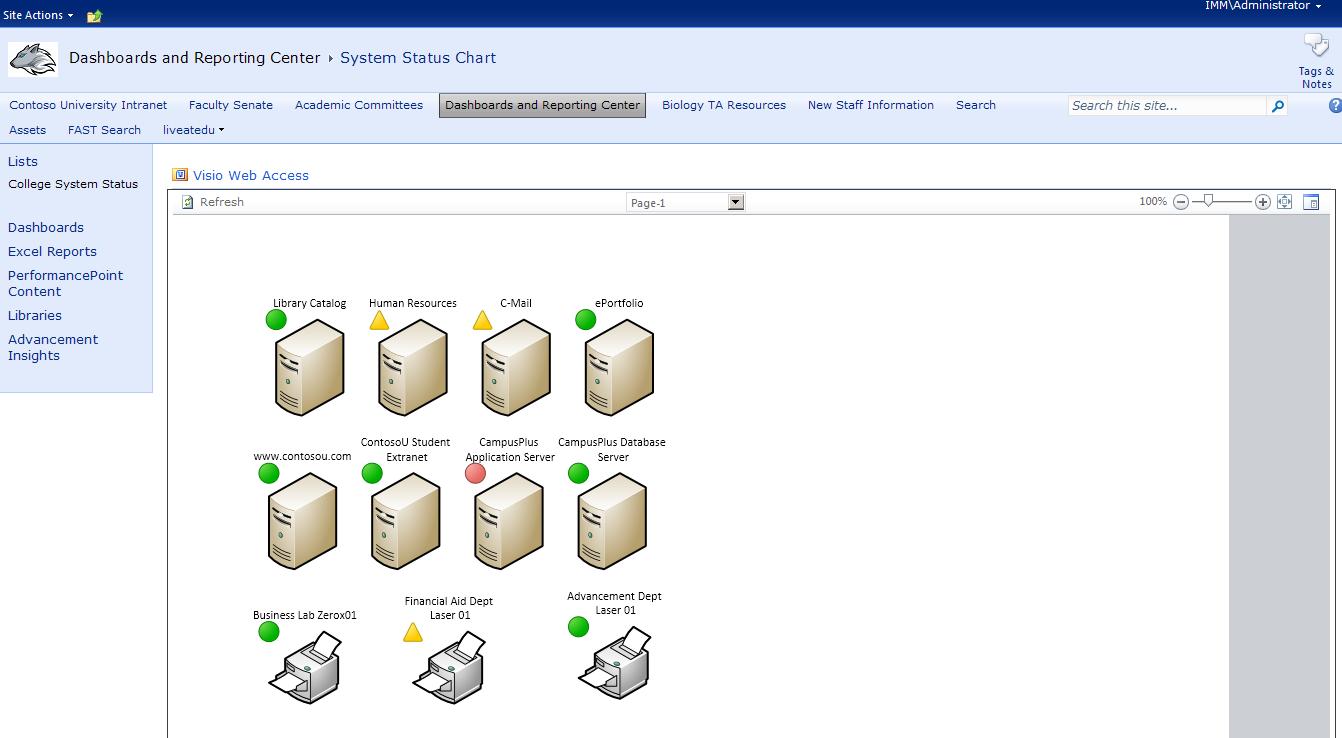The height and width of the screenshot is (738, 1342).
Task: Open the shape information pane icon
Action: coord(1311,202)
